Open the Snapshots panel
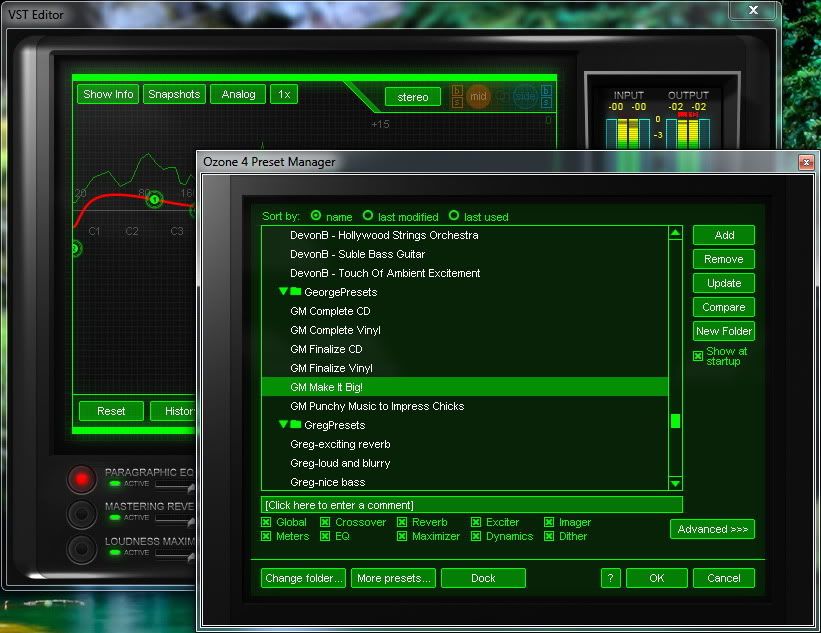This screenshot has width=821, height=633. click(174, 94)
